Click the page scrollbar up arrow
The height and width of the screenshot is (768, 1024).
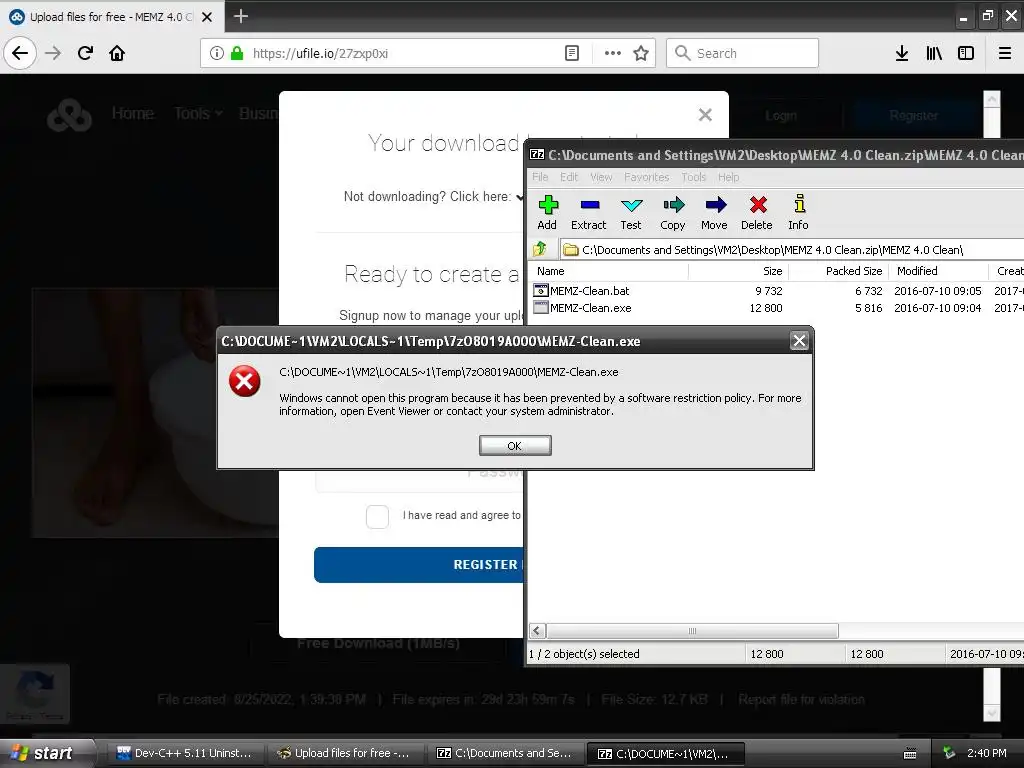coord(992,99)
